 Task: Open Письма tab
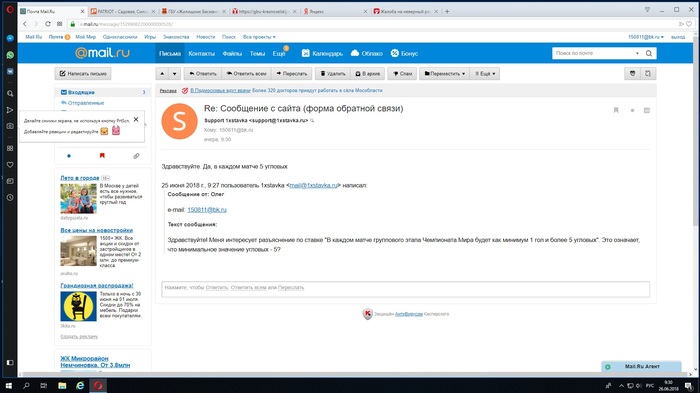click(170, 54)
